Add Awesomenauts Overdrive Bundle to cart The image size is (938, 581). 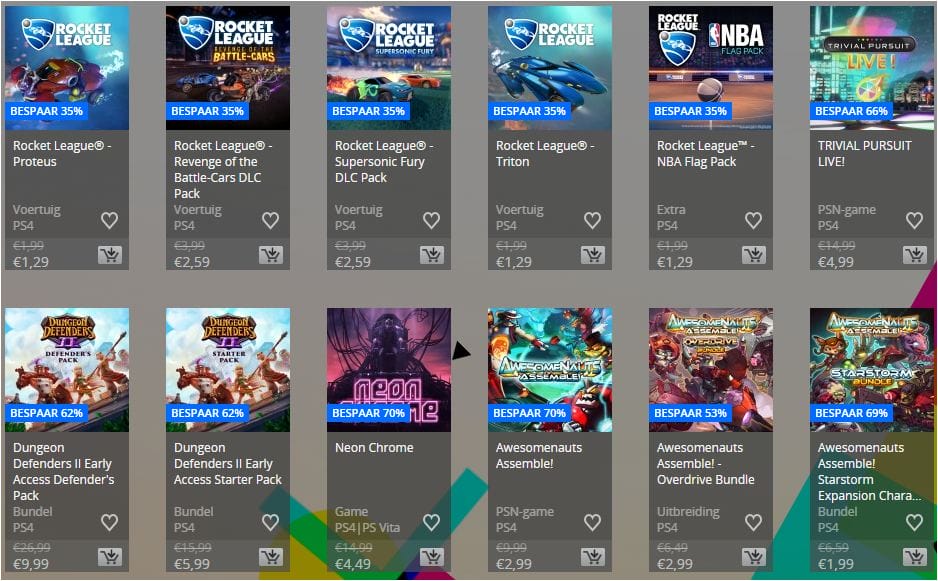coord(754,558)
